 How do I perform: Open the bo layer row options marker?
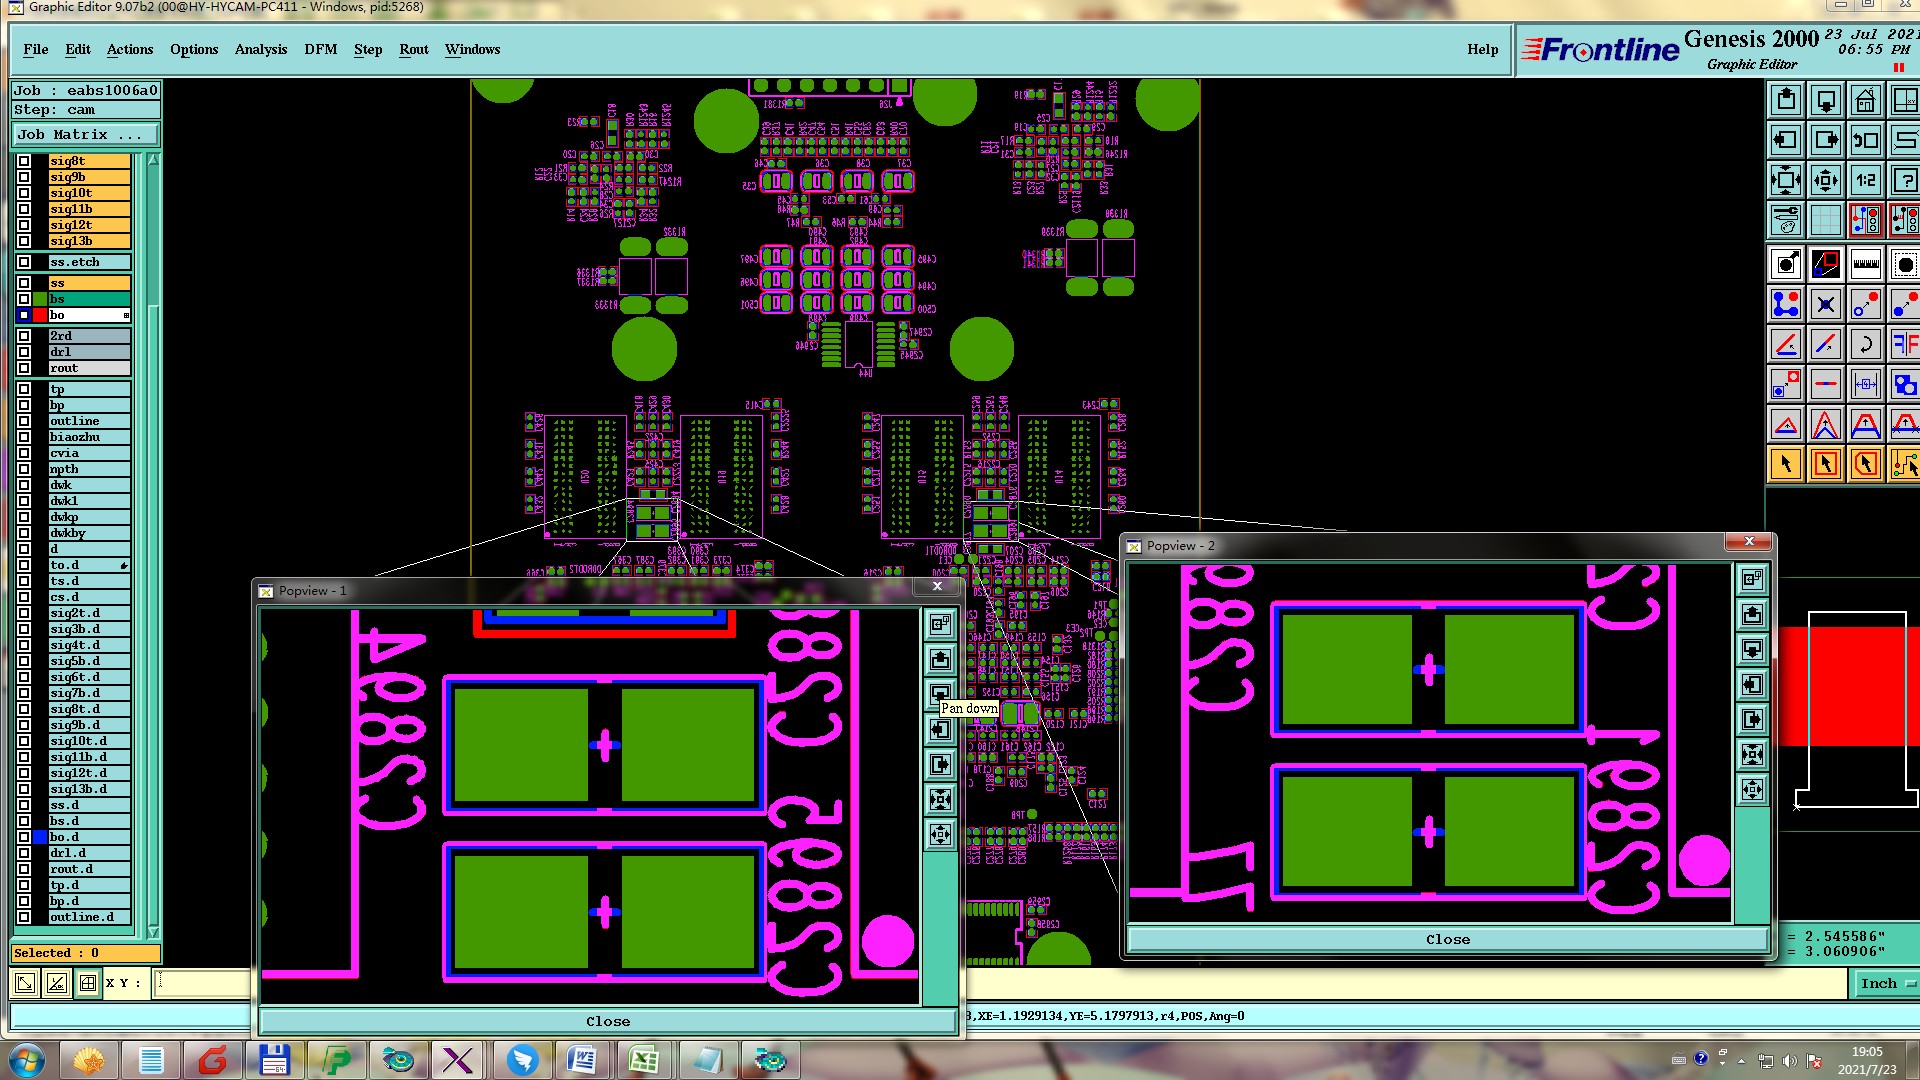[x=126, y=315]
